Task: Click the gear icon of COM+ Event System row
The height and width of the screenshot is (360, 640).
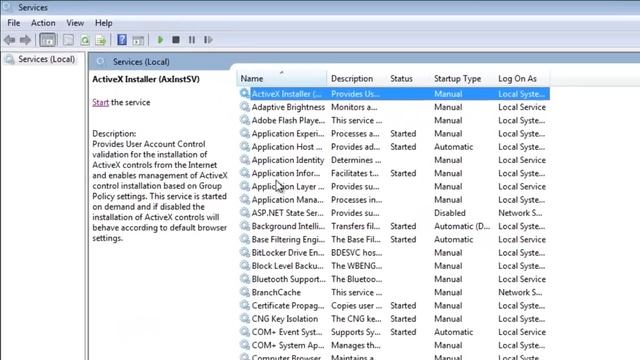Action: point(244,332)
